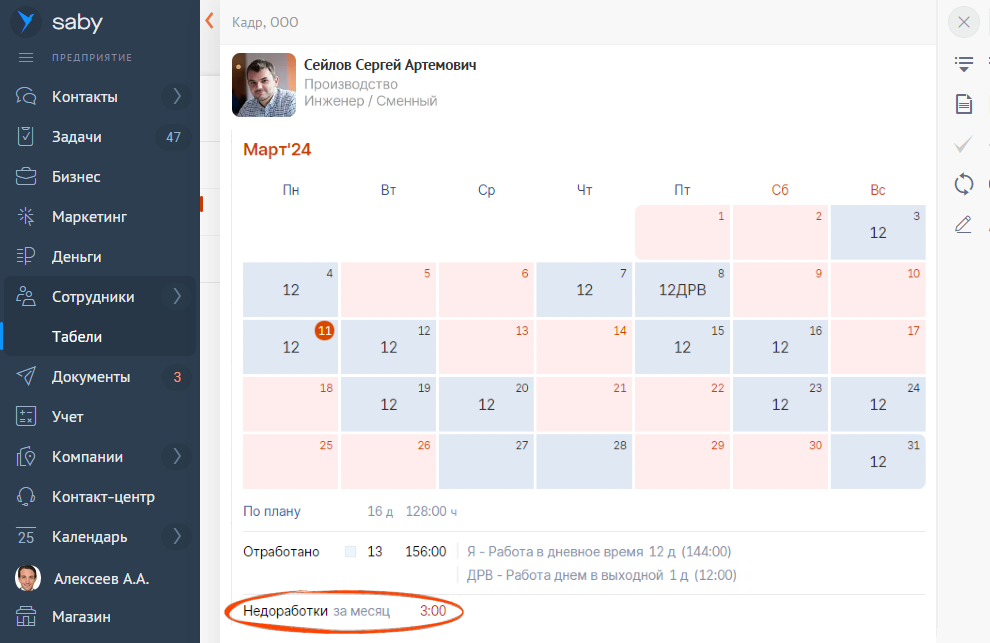Open Documents from the sidebar
This screenshot has height=643, width=990.
(90, 377)
